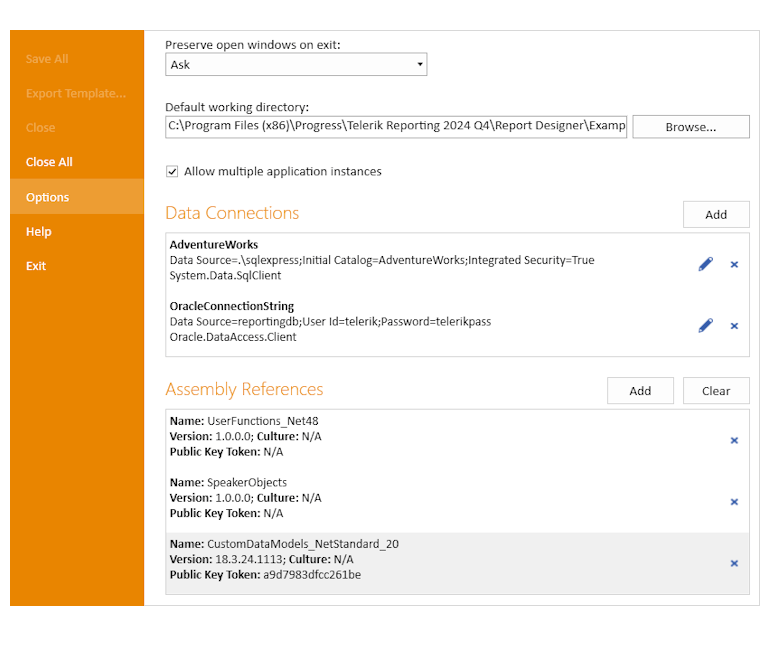Browse for a default working directory
Screen dimensions: 770x666
691,127
